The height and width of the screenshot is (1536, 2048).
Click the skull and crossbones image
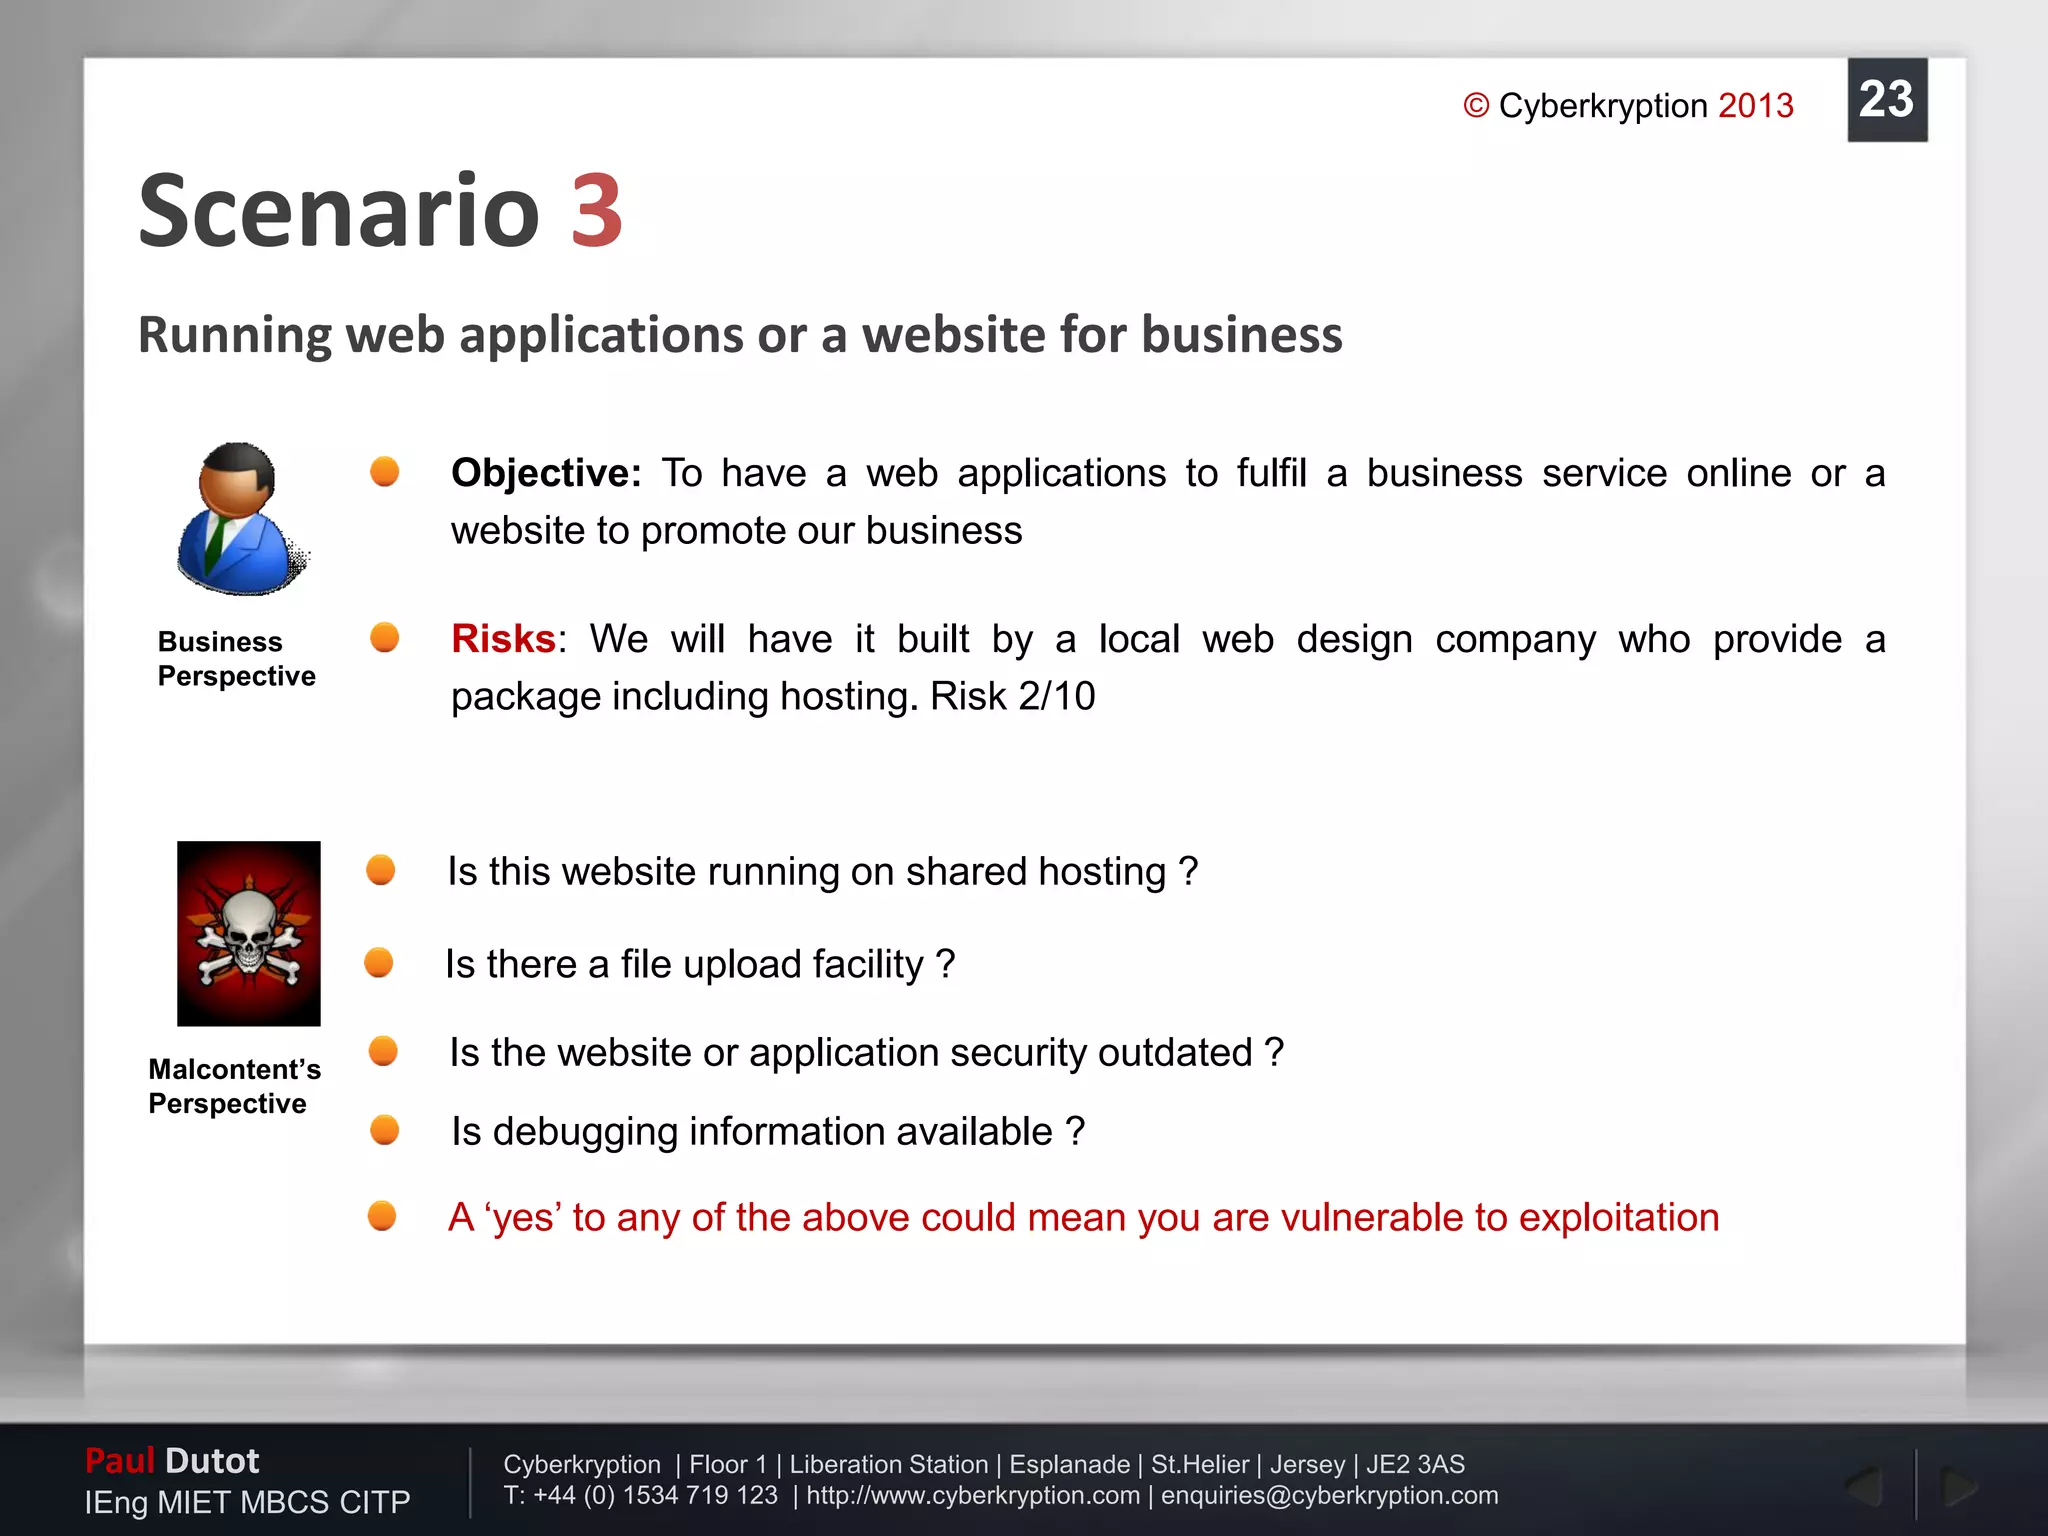point(249,933)
